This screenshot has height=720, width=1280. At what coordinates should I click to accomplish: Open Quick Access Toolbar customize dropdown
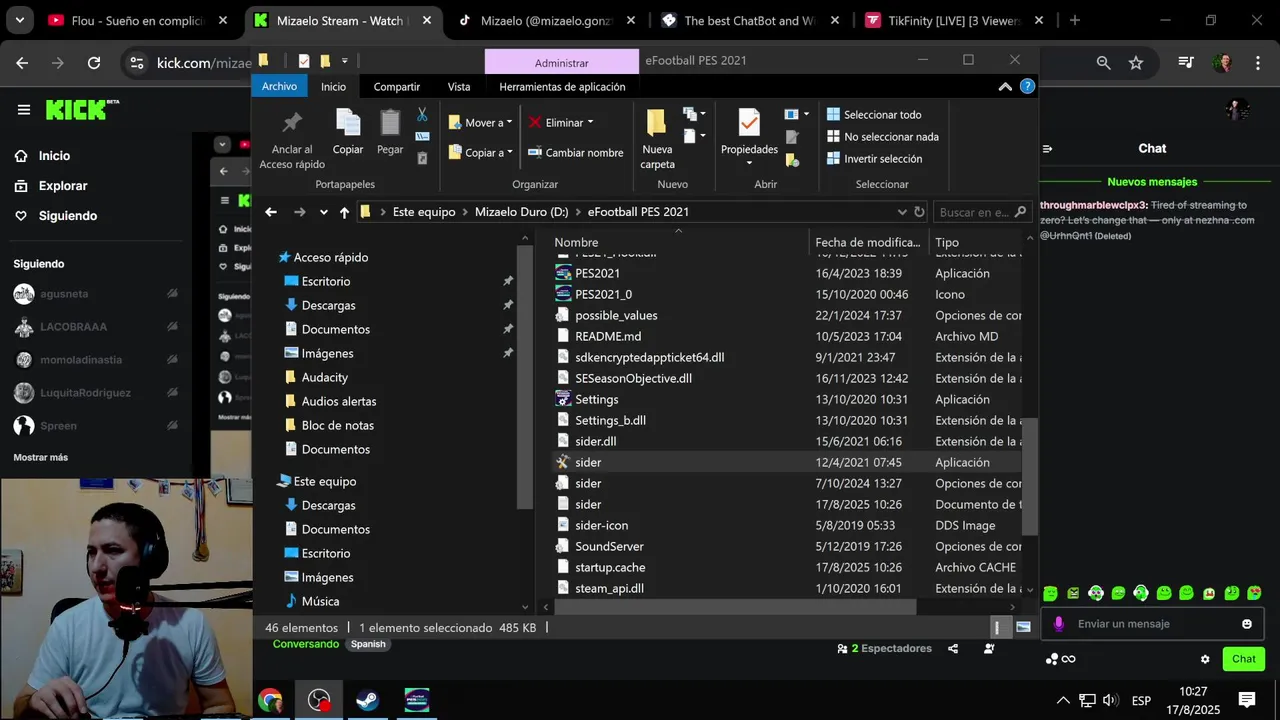pos(344,61)
